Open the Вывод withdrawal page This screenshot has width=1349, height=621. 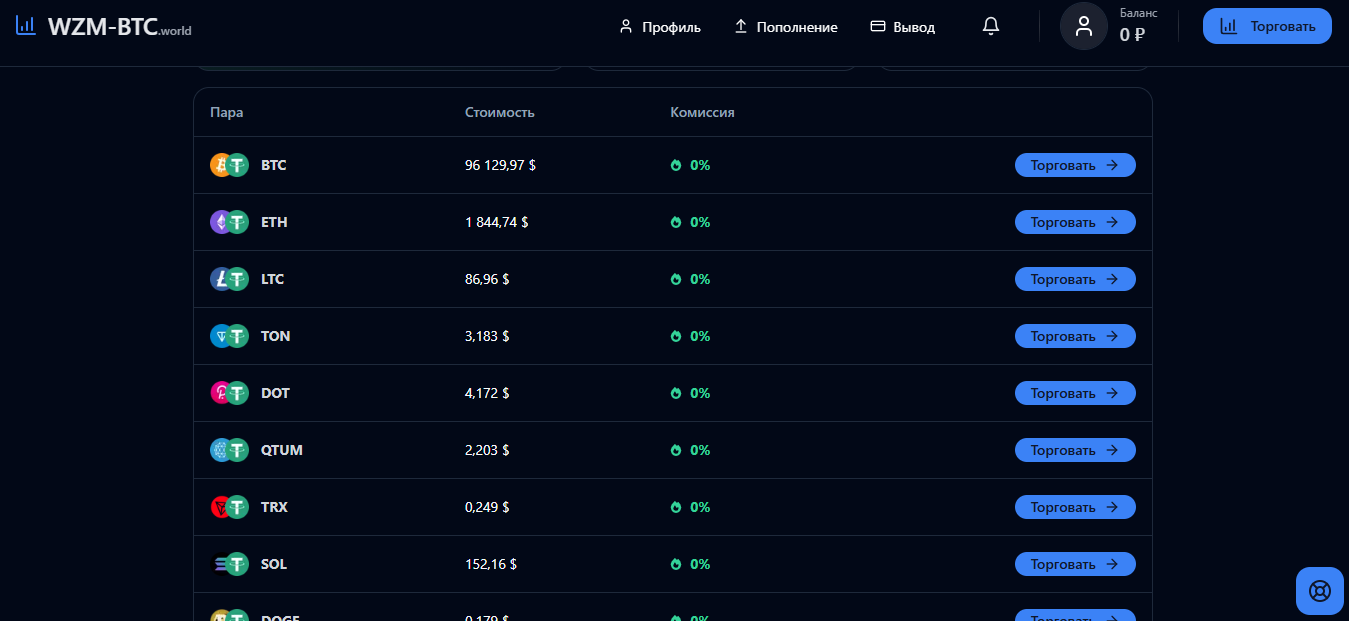click(x=903, y=27)
